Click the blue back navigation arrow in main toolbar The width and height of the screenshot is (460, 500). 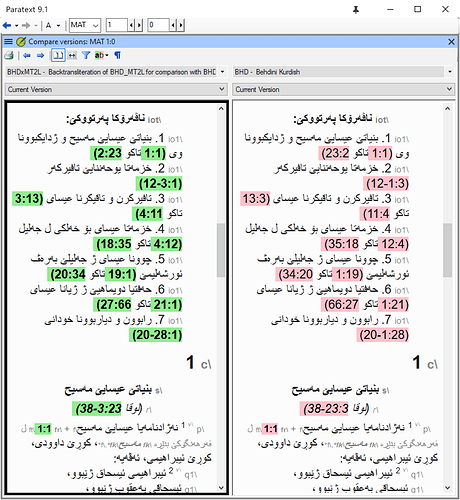click(x=7, y=25)
